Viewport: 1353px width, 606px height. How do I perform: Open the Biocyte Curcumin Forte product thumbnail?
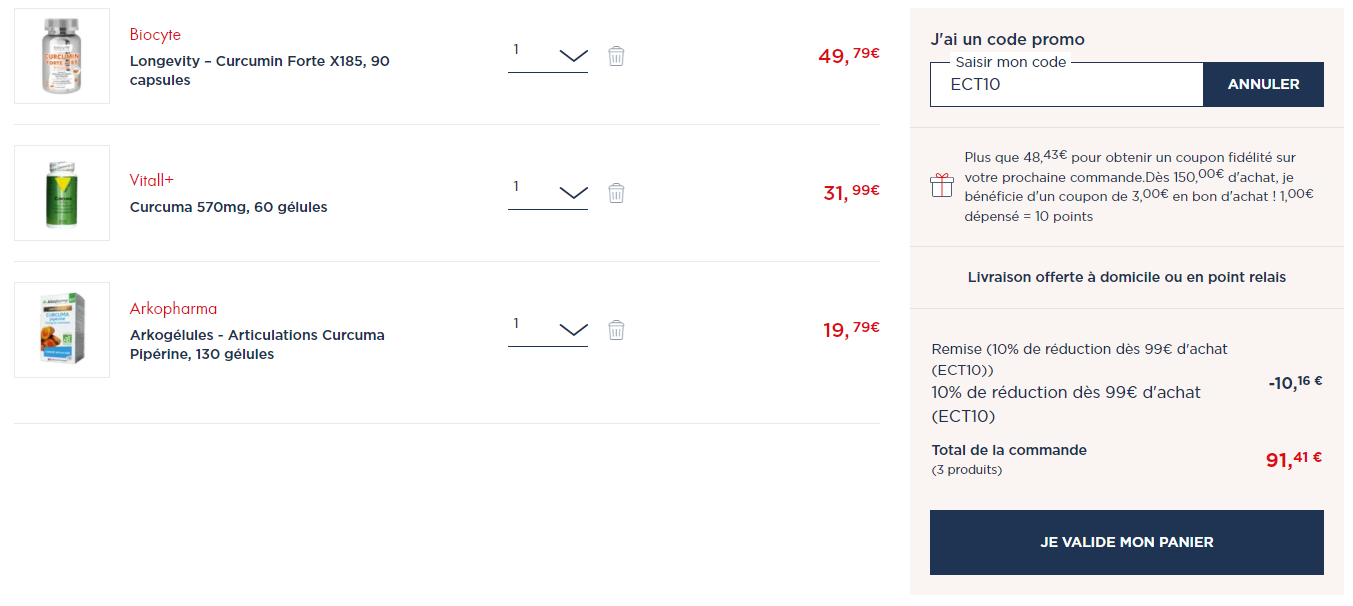click(62, 56)
